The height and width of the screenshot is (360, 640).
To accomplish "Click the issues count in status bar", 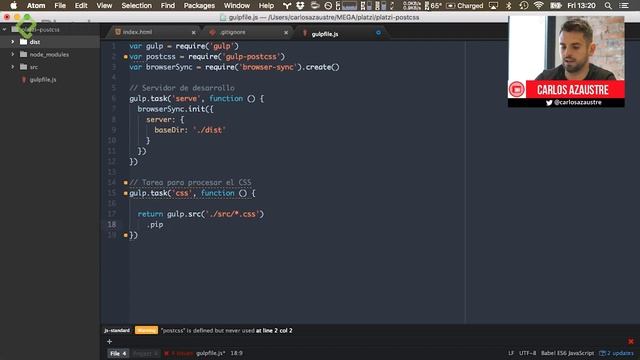I will pyautogui.click(x=178, y=353).
